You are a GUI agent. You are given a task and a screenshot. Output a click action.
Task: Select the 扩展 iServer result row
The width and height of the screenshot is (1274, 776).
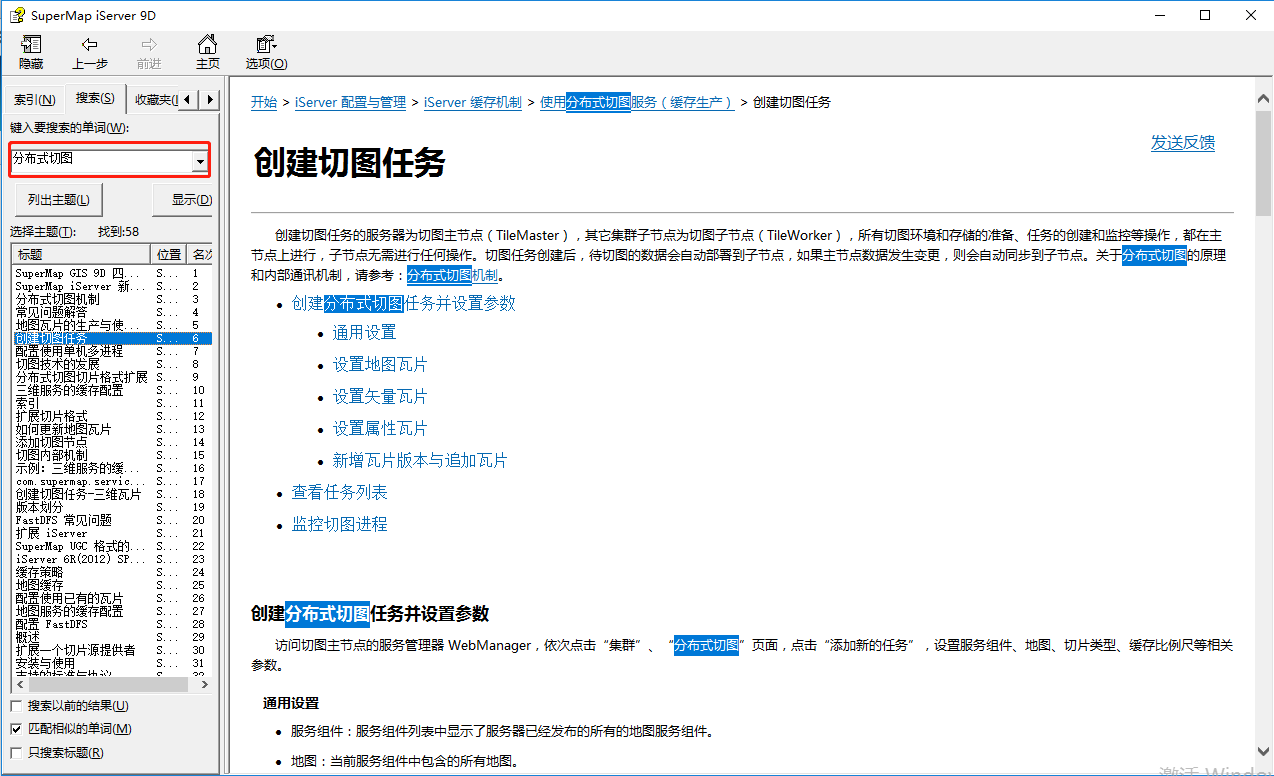[x=112, y=533]
